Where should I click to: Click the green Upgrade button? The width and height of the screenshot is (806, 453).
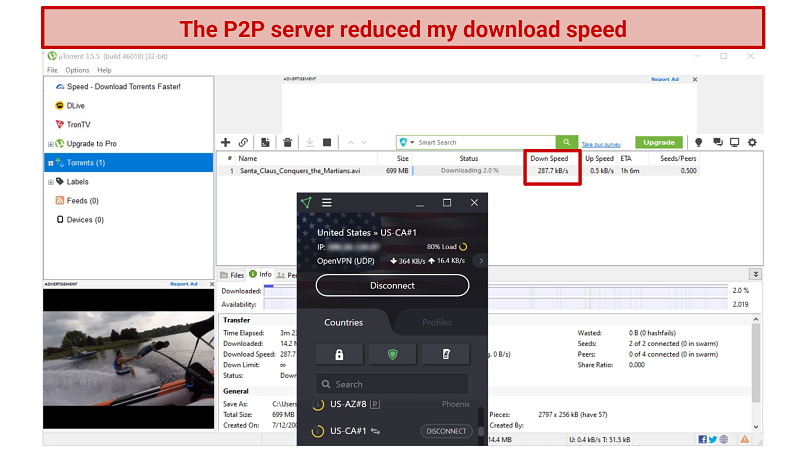tap(658, 142)
